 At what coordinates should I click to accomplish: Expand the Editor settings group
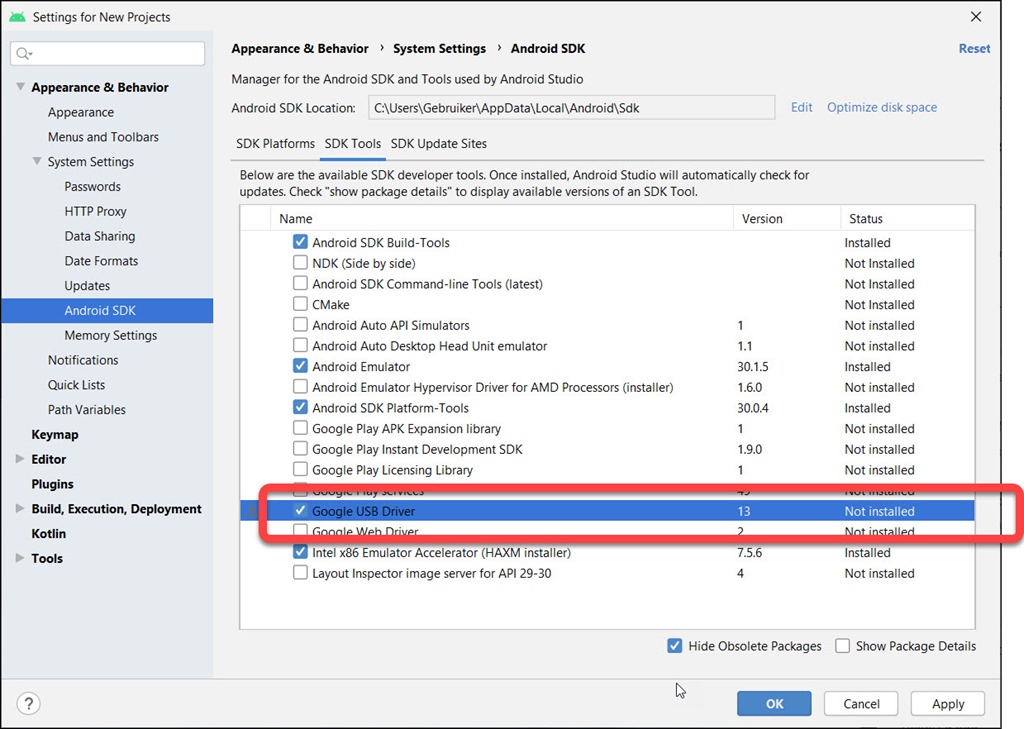(x=20, y=459)
